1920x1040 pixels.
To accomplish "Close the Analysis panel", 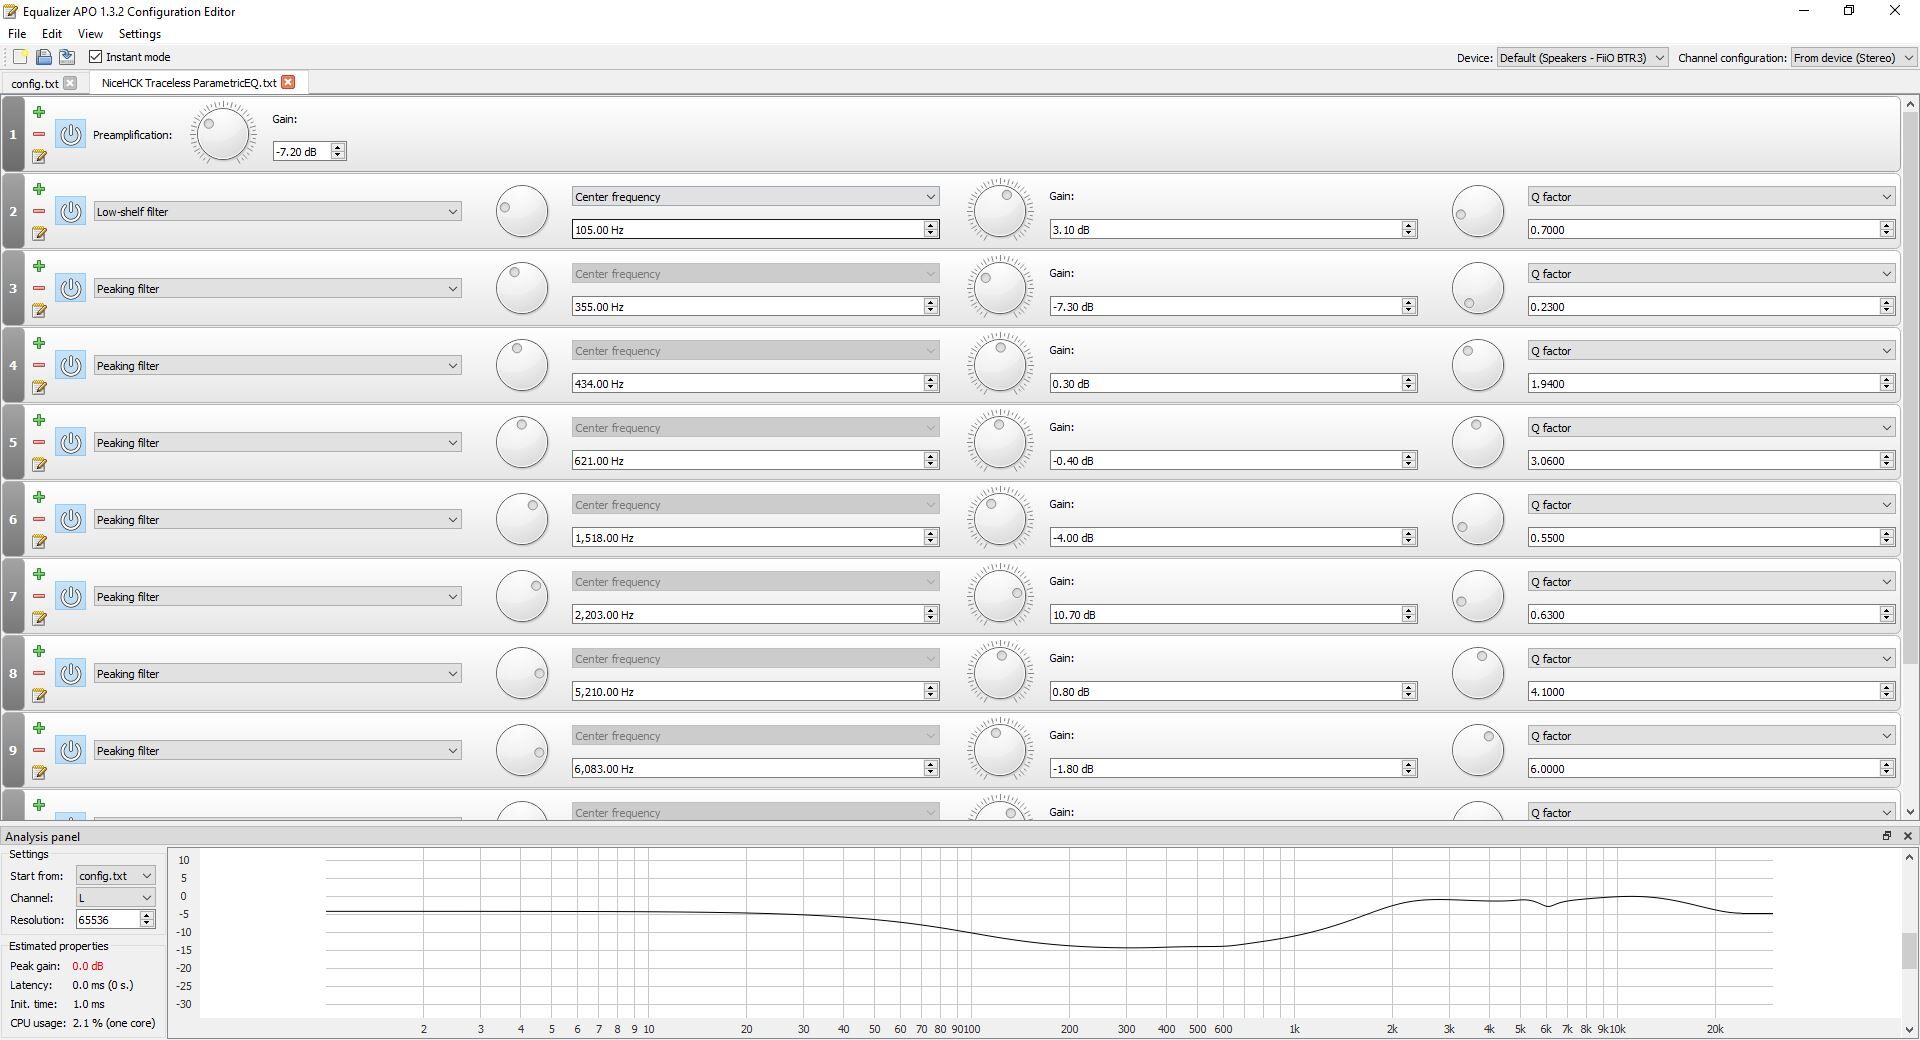I will pyautogui.click(x=1907, y=836).
